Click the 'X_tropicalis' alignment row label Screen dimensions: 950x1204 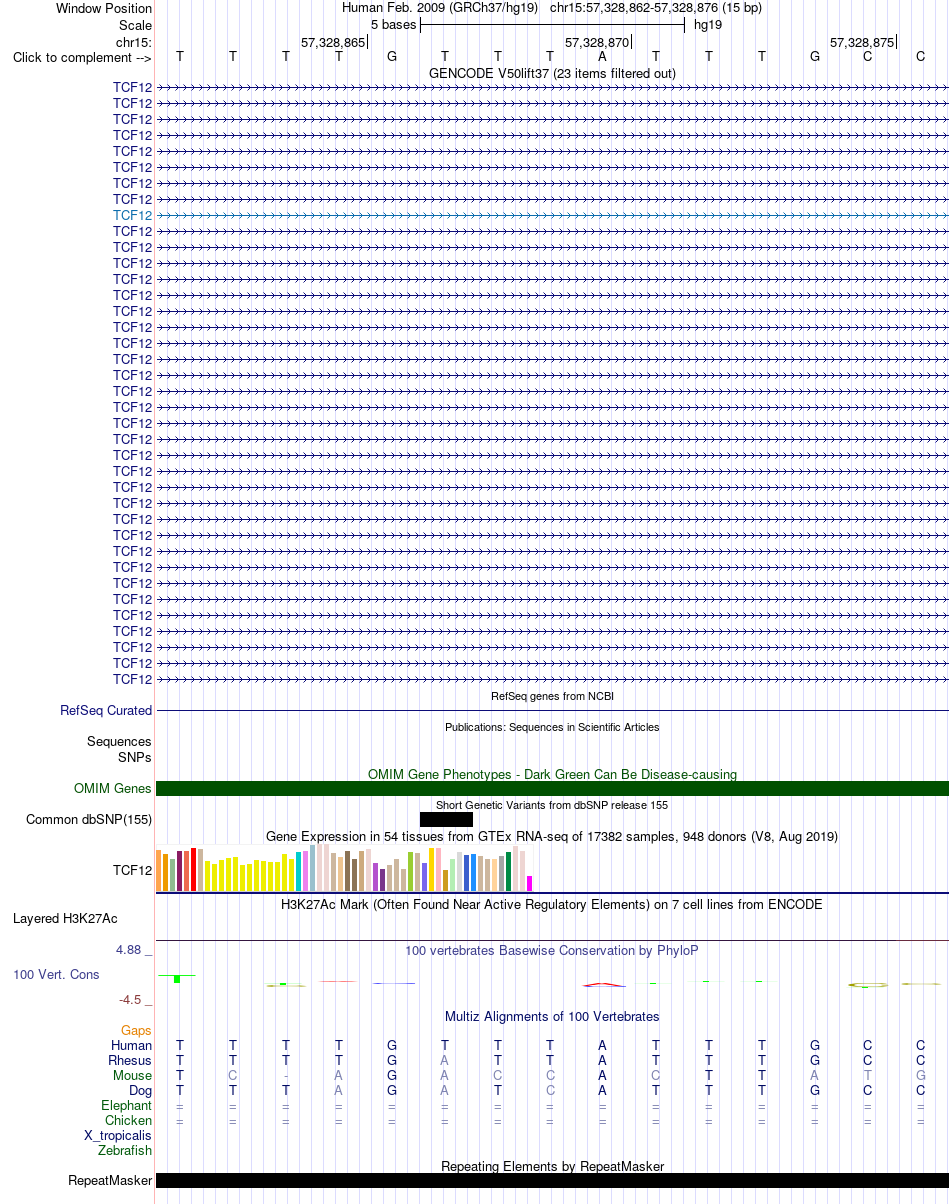click(118, 1135)
